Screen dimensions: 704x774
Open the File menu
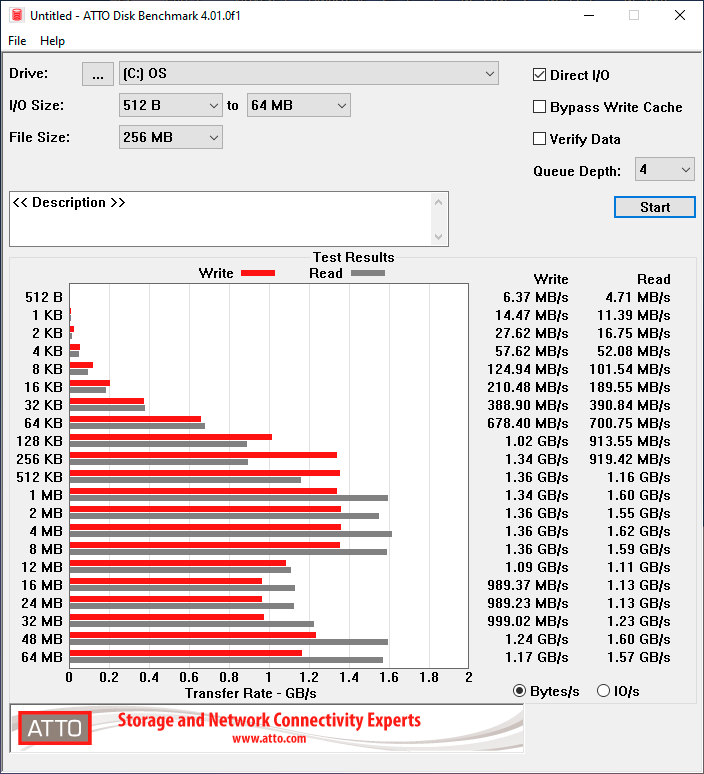(x=17, y=41)
